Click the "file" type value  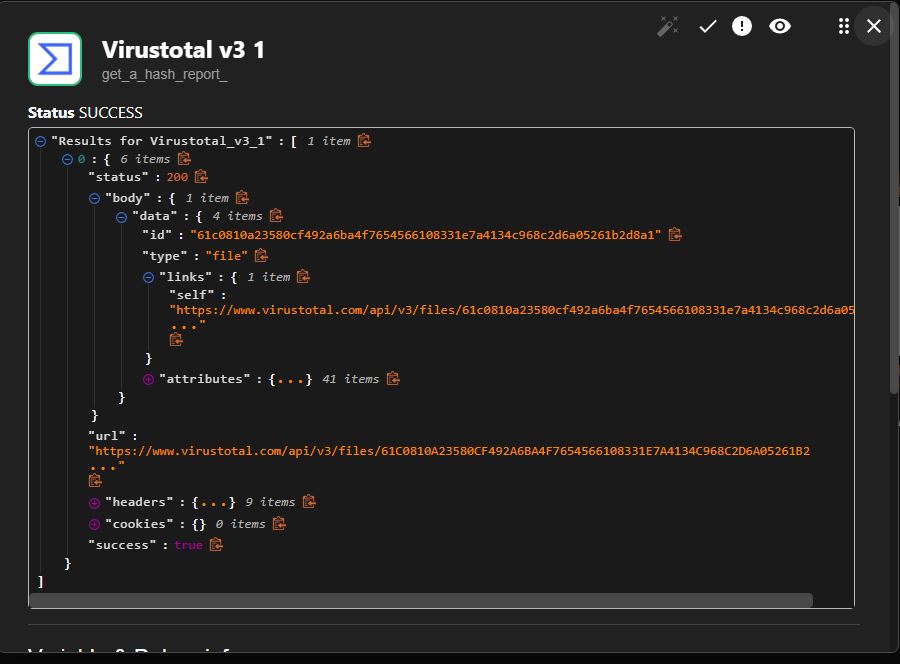(x=227, y=256)
